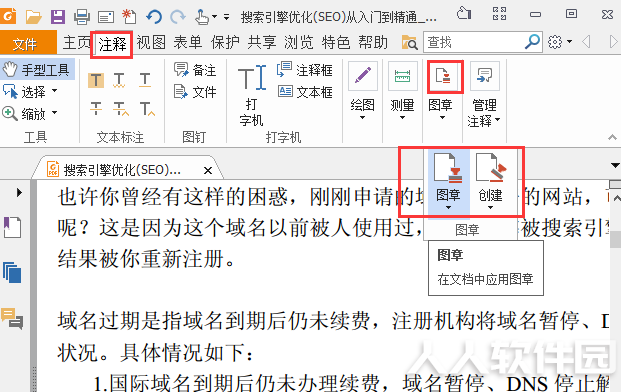Close the 搜索引擎优化(SEO) document tab
The height and width of the screenshot is (392, 621).
pyautogui.click(x=208, y=170)
